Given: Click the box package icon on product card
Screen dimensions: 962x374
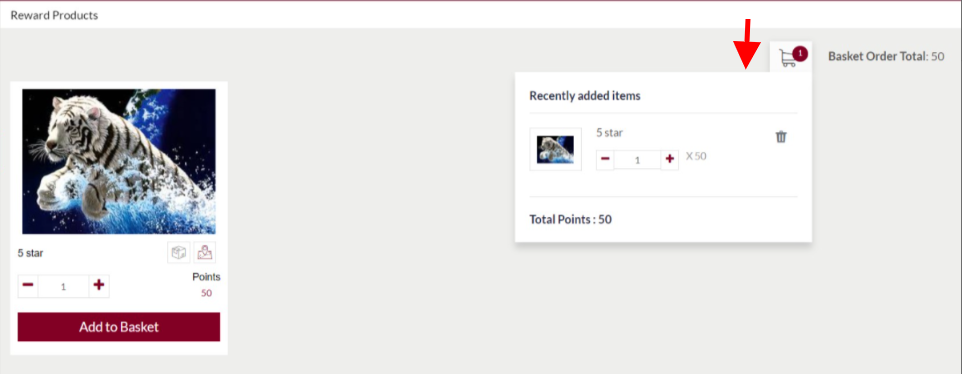Looking at the screenshot, I should [179, 253].
